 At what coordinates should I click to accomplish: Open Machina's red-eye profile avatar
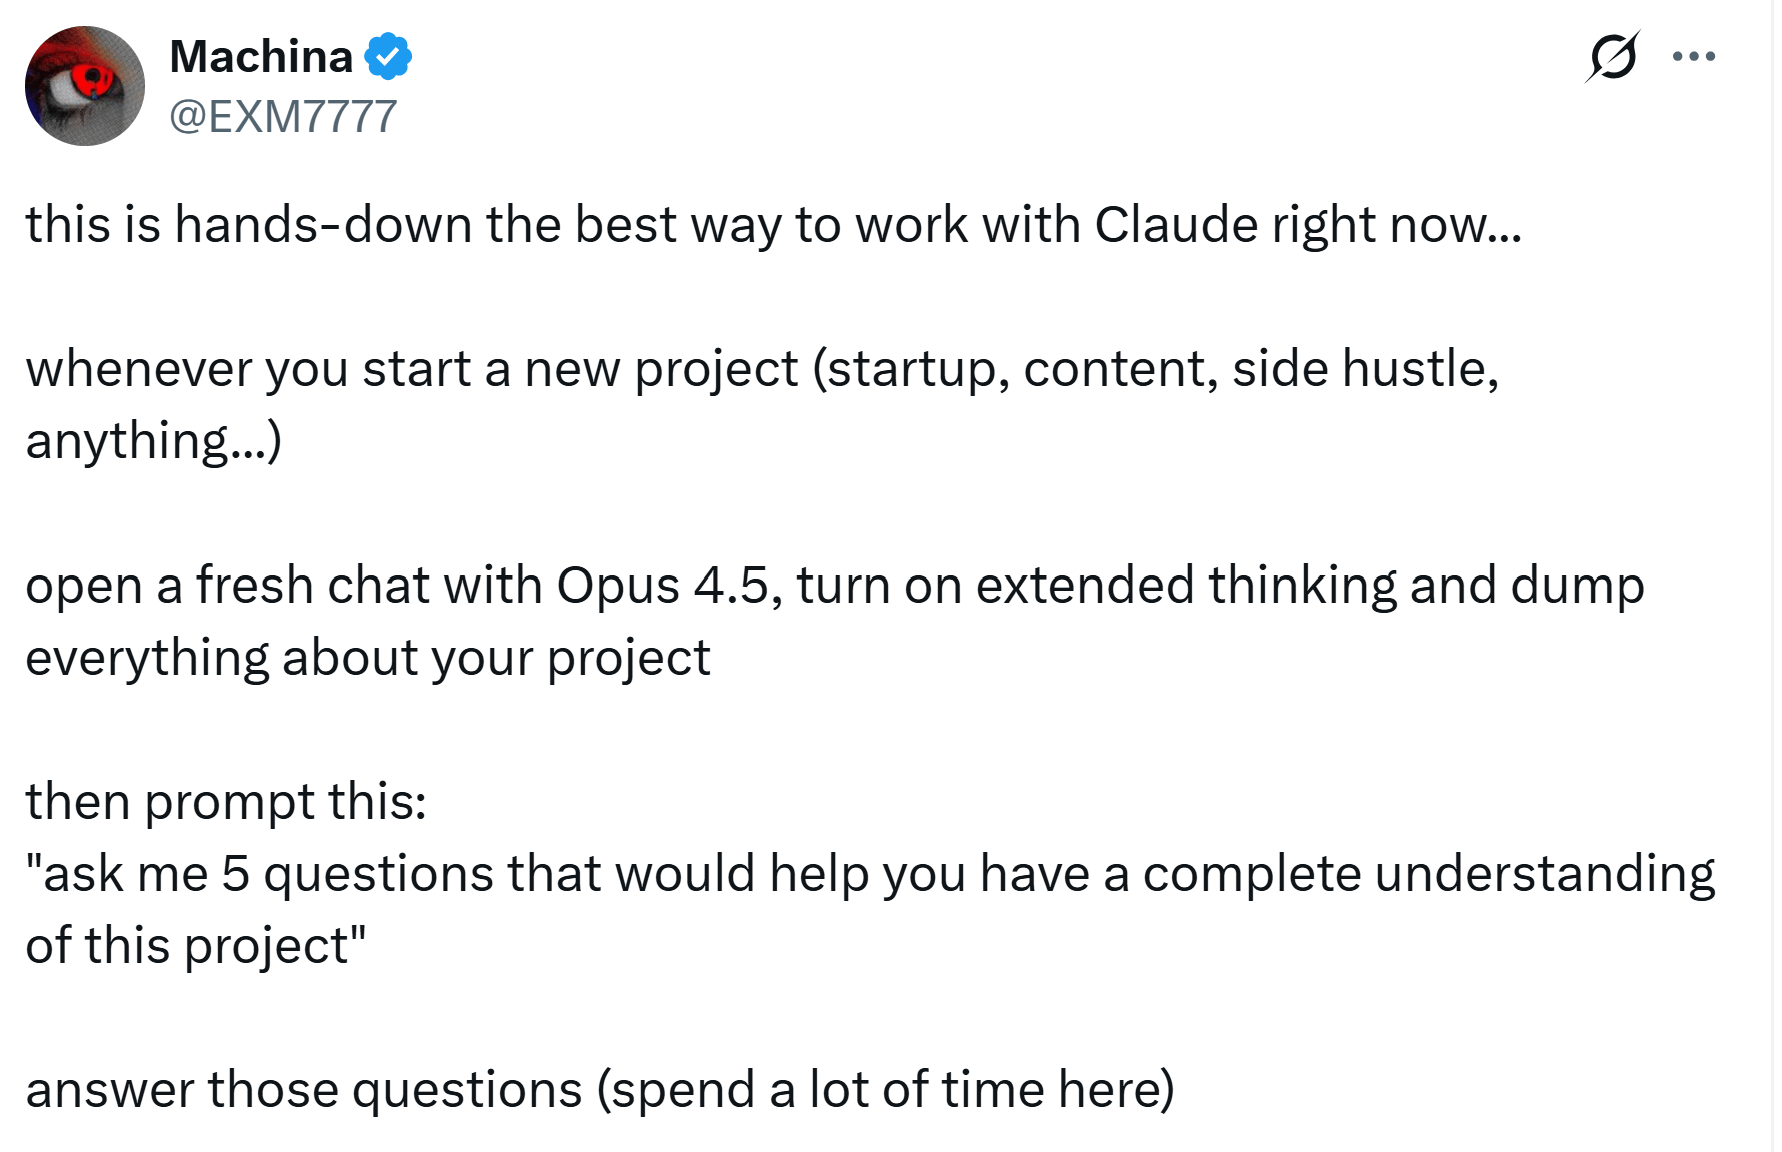pyautogui.click(x=85, y=86)
